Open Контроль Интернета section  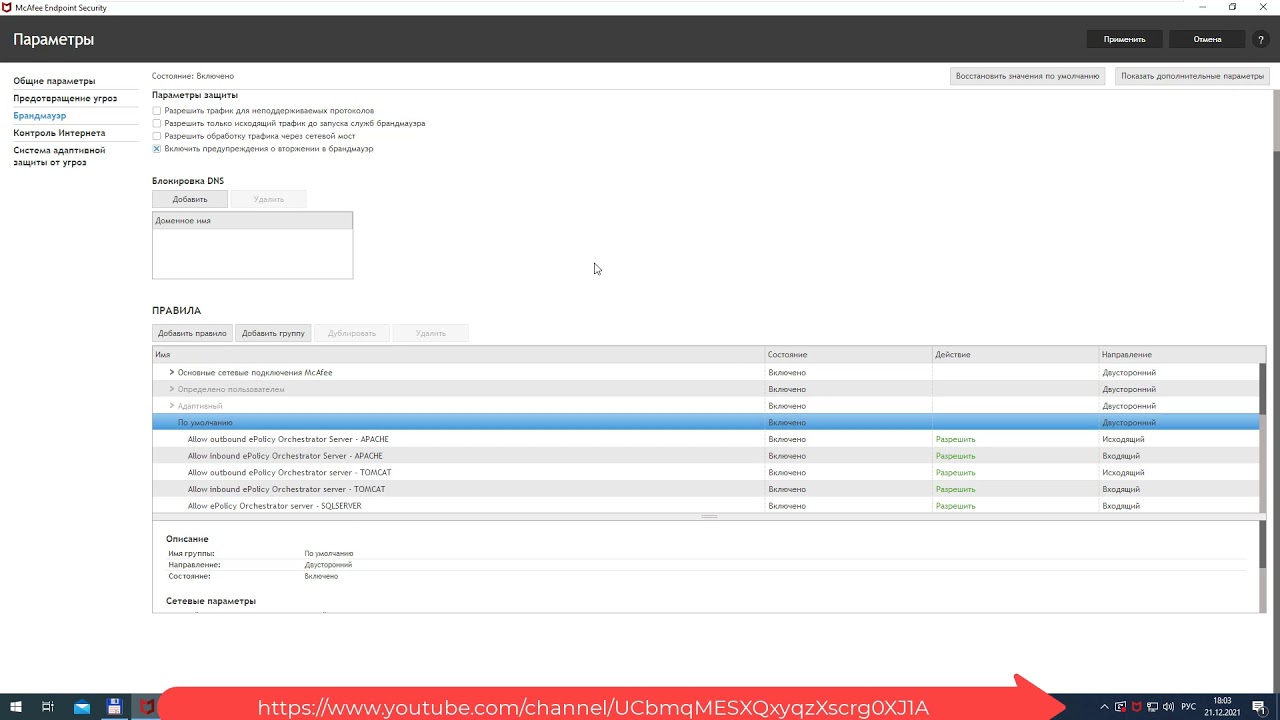(59, 133)
